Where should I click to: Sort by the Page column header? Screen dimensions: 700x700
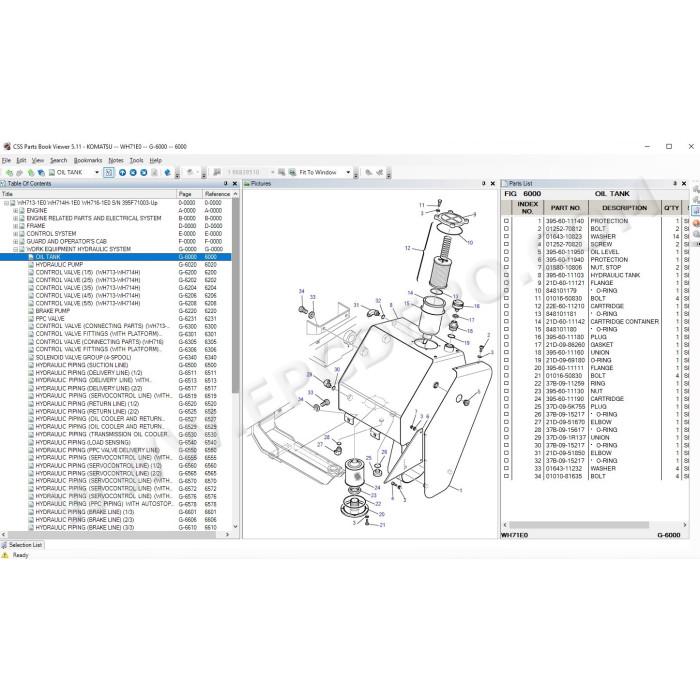tap(190, 194)
